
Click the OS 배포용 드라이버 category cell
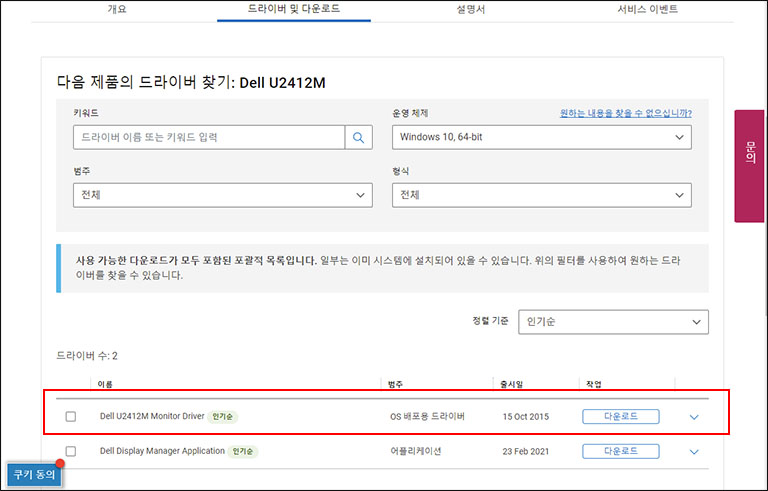coord(427,417)
